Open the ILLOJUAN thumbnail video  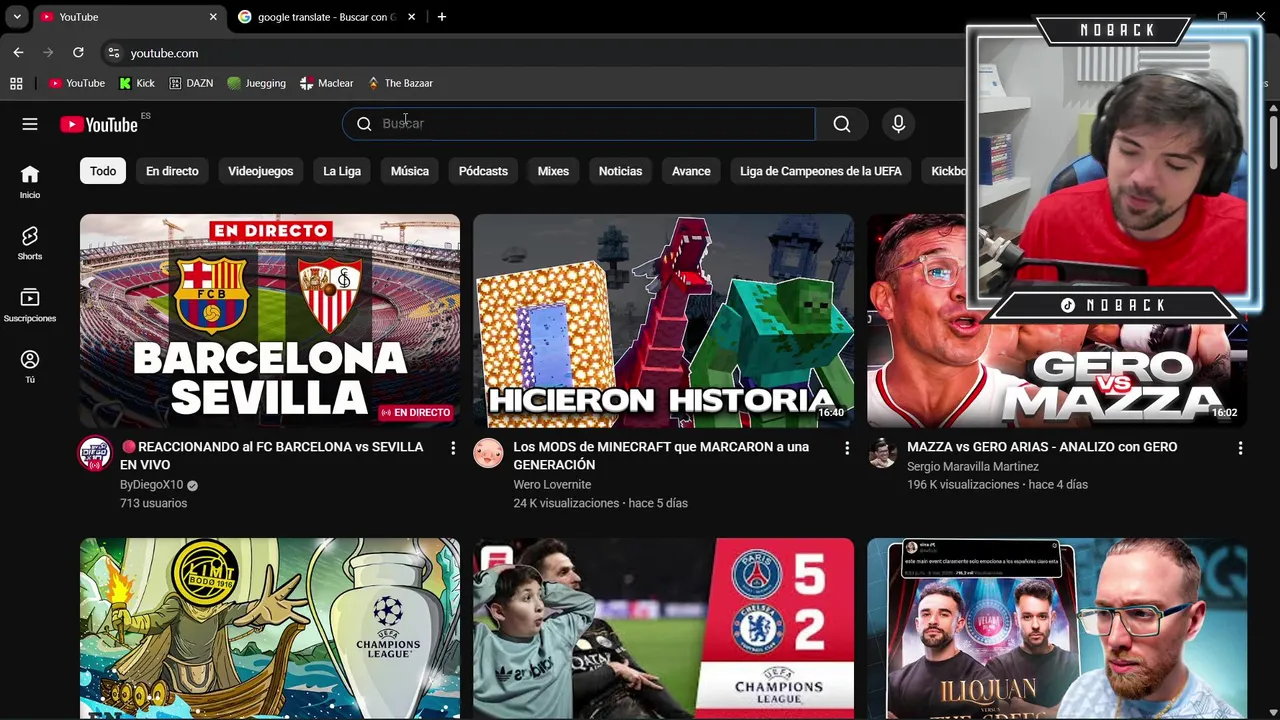[x=1057, y=628]
